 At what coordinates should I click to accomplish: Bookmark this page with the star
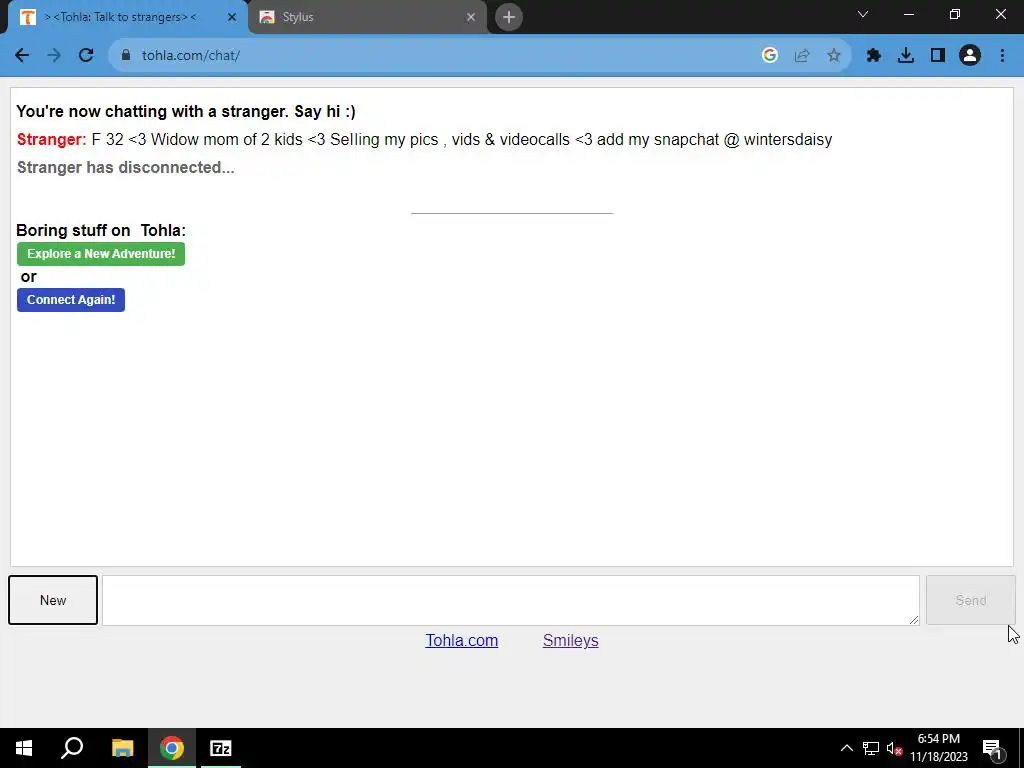click(834, 56)
